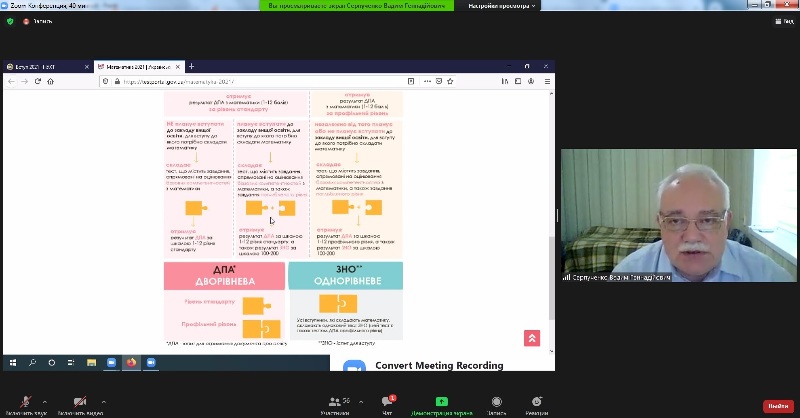Select the Математика 2021 browser tab

pyautogui.click(x=140, y=67)
